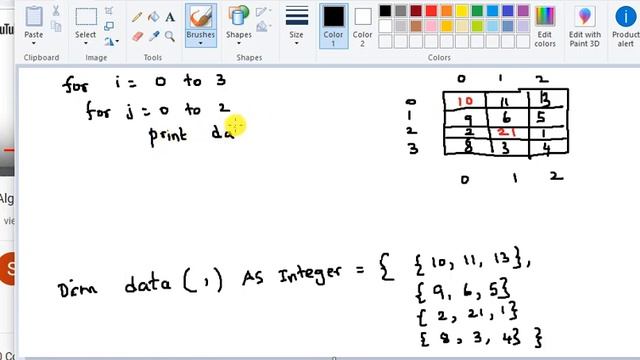Pick the red palette swatch

tap(431, 11)
